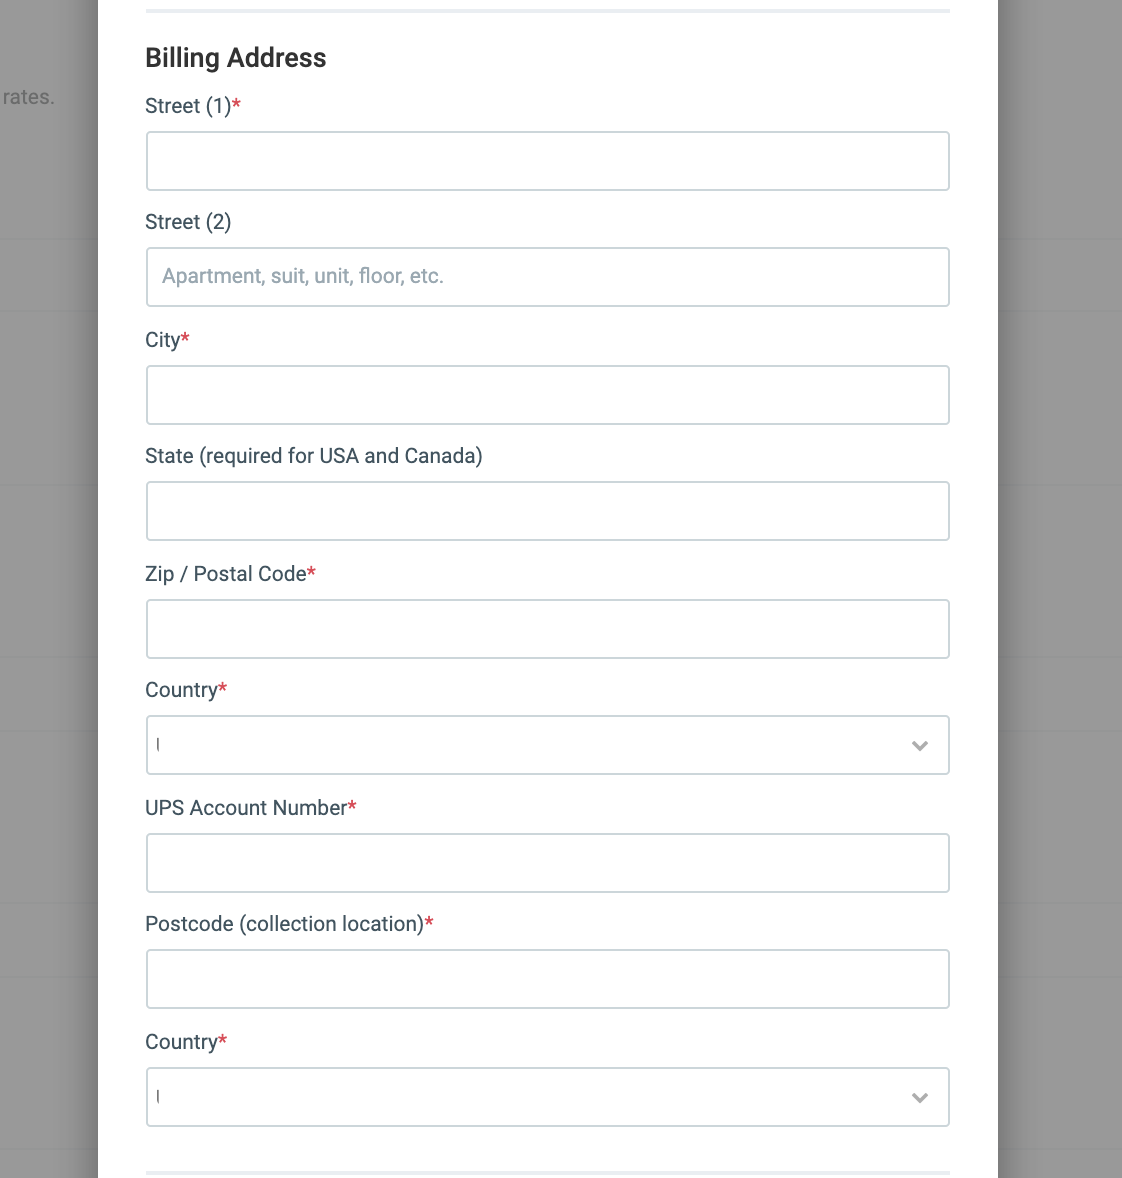Click the Zip / Postal Code field
The height and width of the screenshot is (1178, 1122).
tap(547, 629)
